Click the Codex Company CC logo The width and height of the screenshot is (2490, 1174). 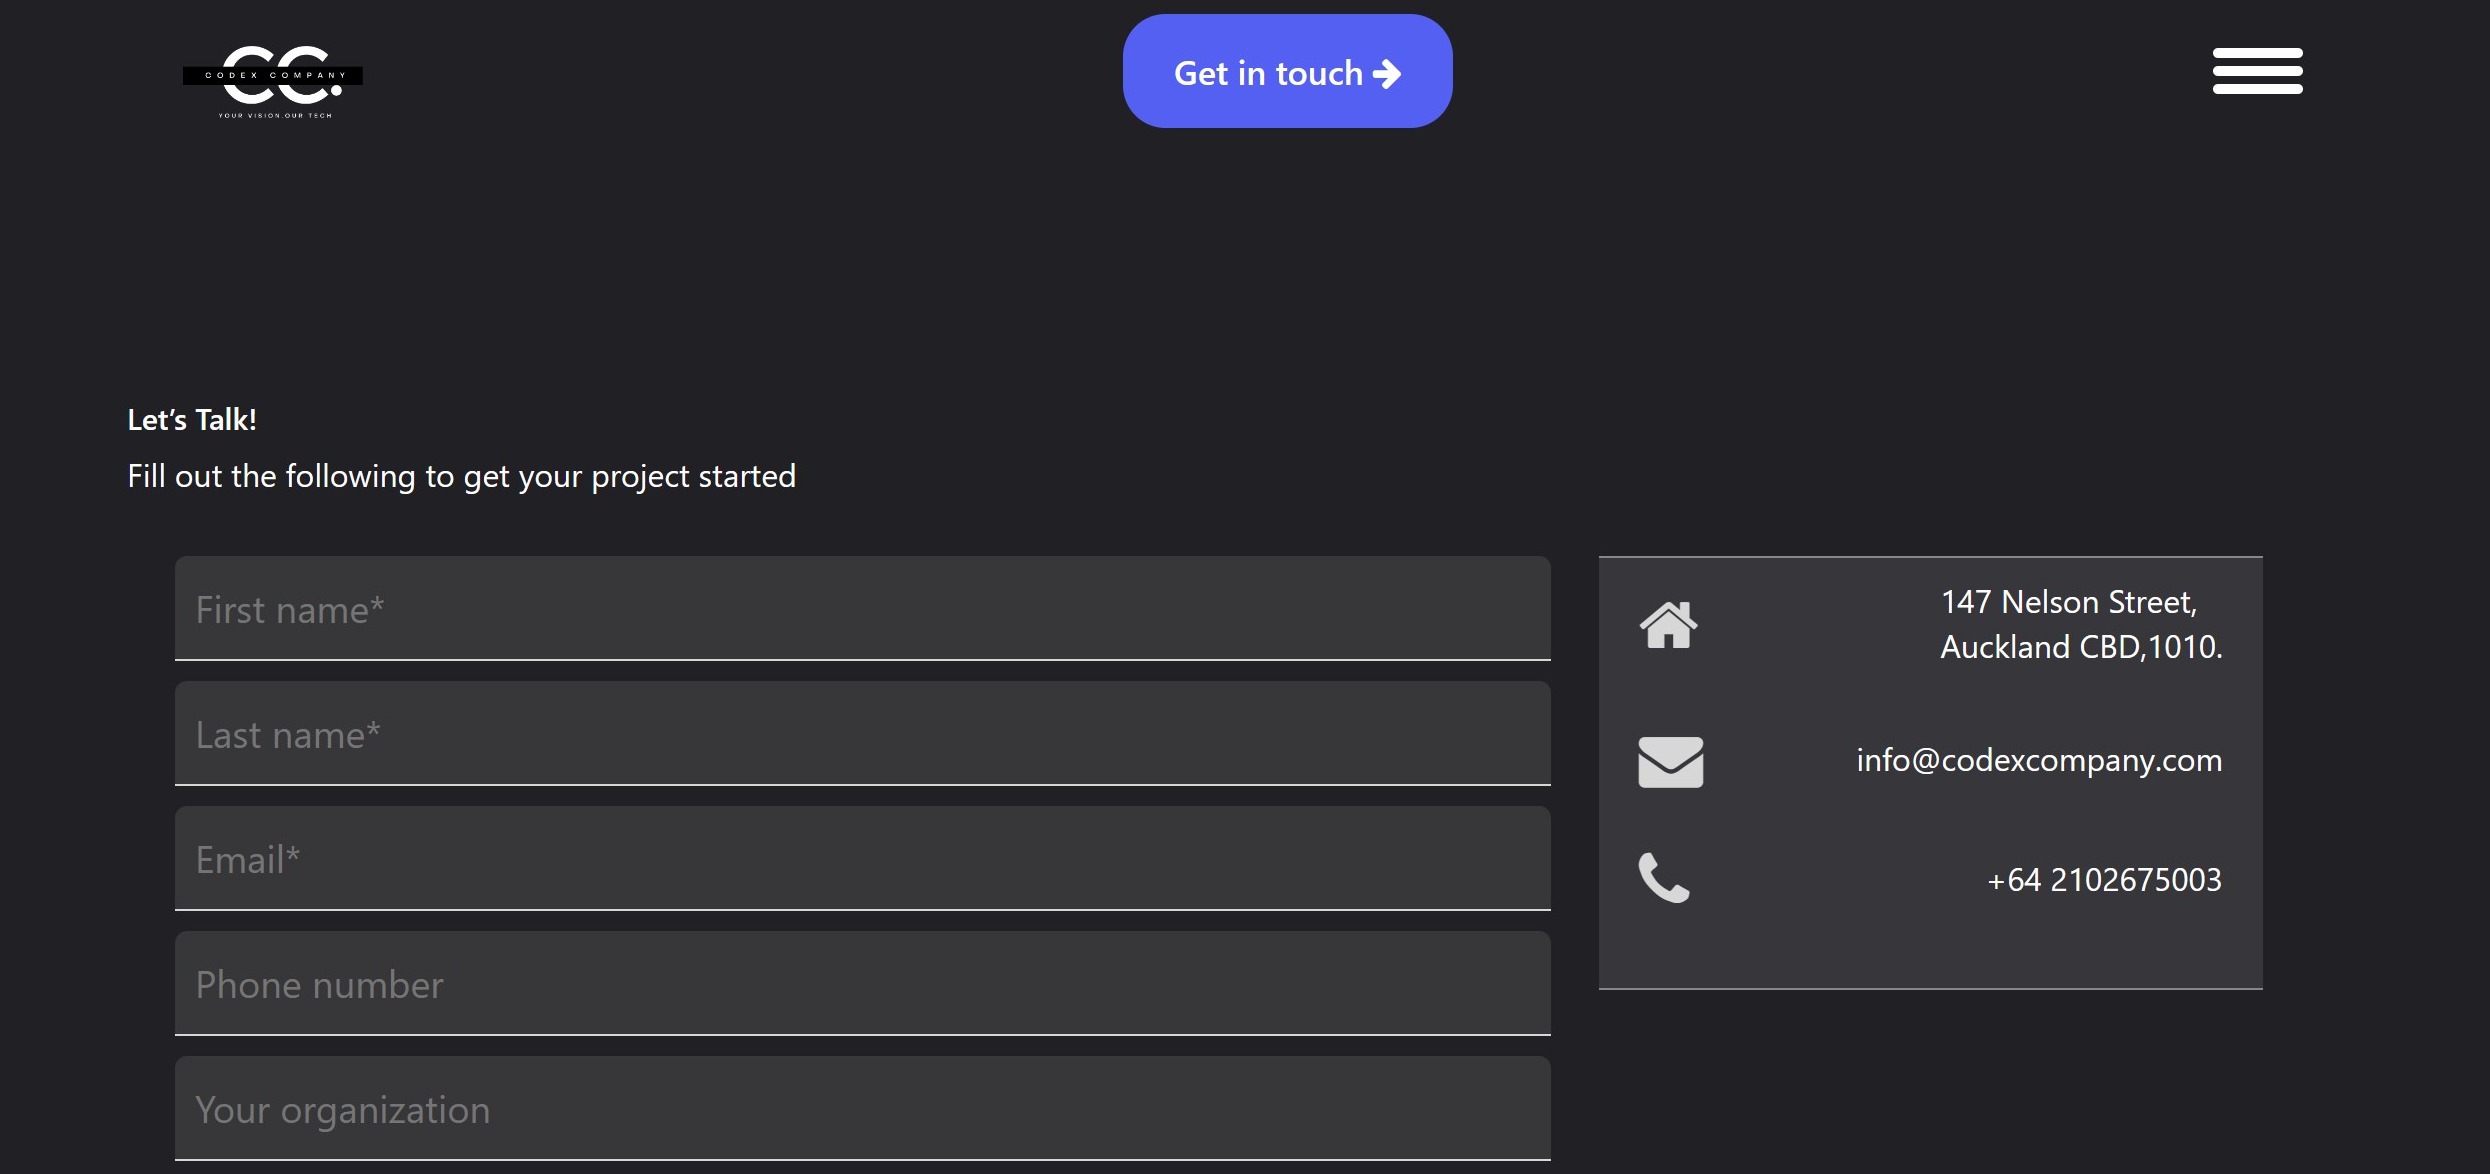tap(273, 75)
